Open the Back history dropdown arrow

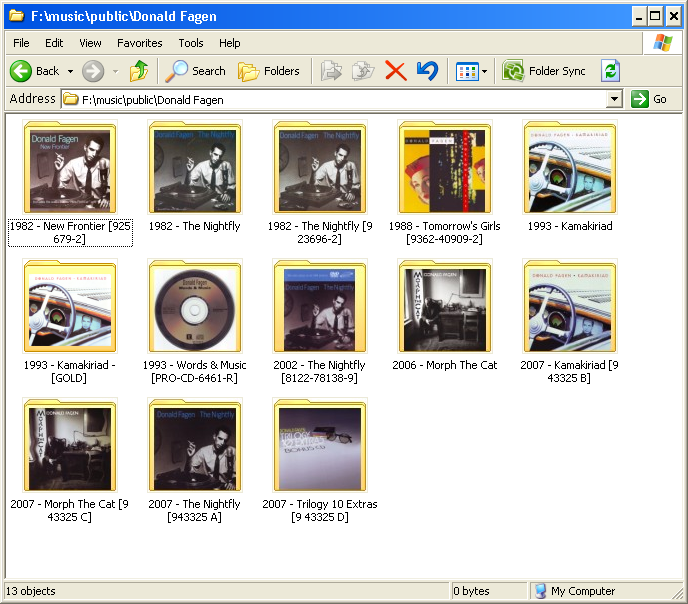tap(70, 71)
